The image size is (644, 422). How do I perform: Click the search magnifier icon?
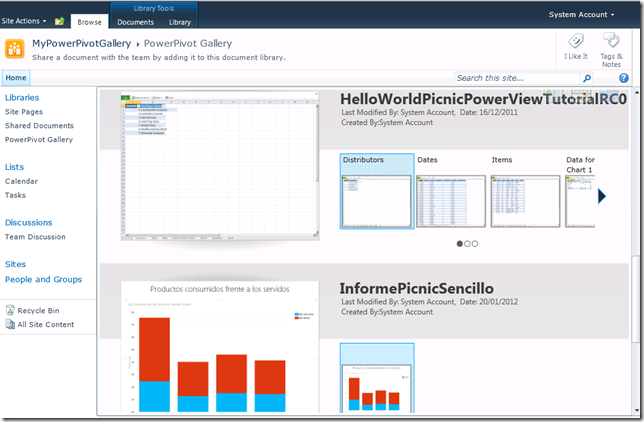coord(587,78)
